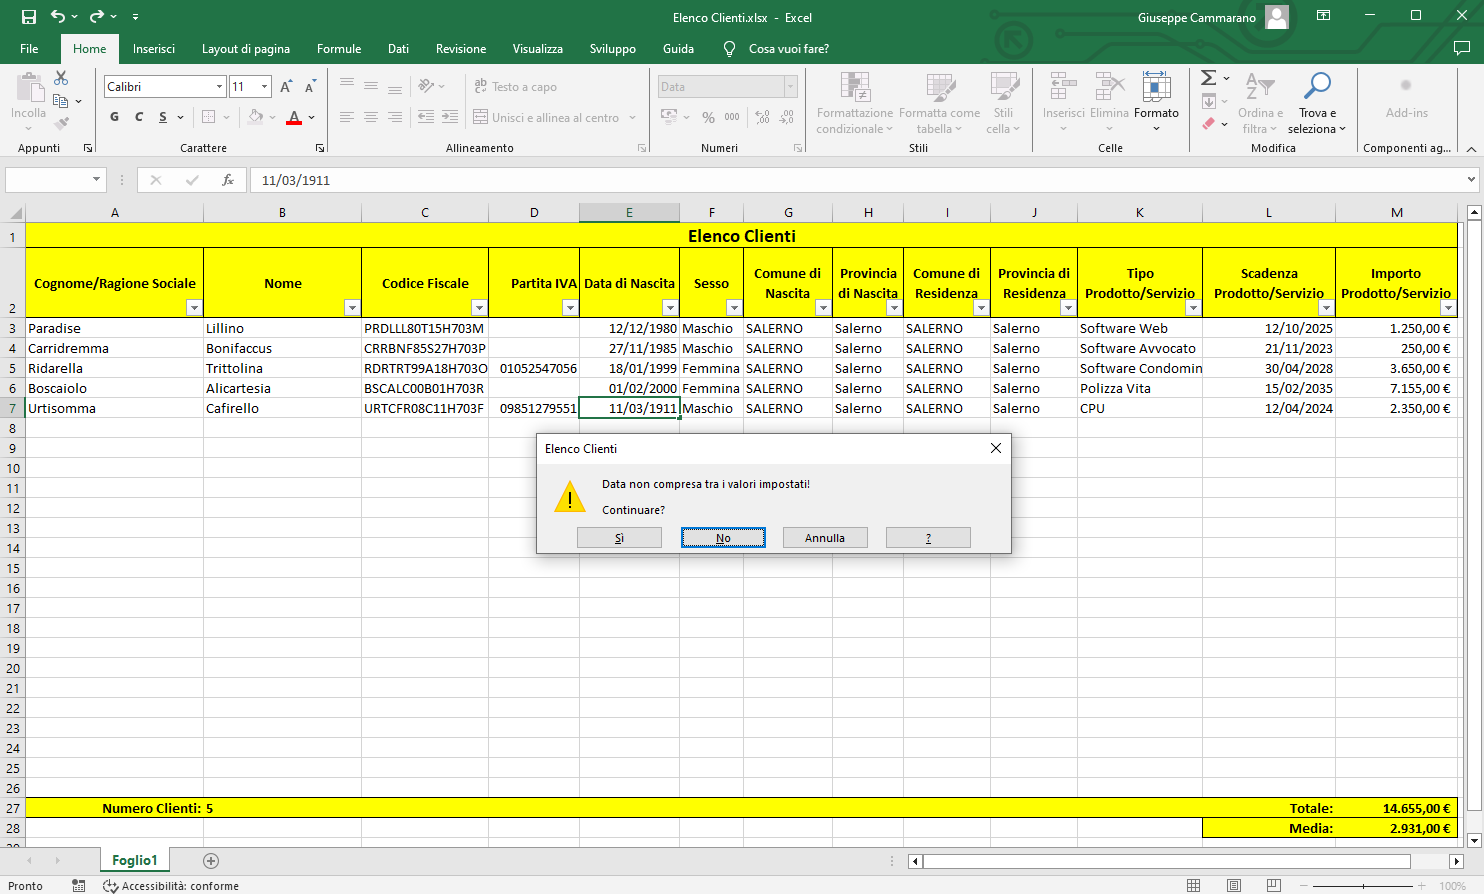The image size is (1484, 894).
Task: Open Trova e seleziona magnifier
Action: coord(1317,103)
